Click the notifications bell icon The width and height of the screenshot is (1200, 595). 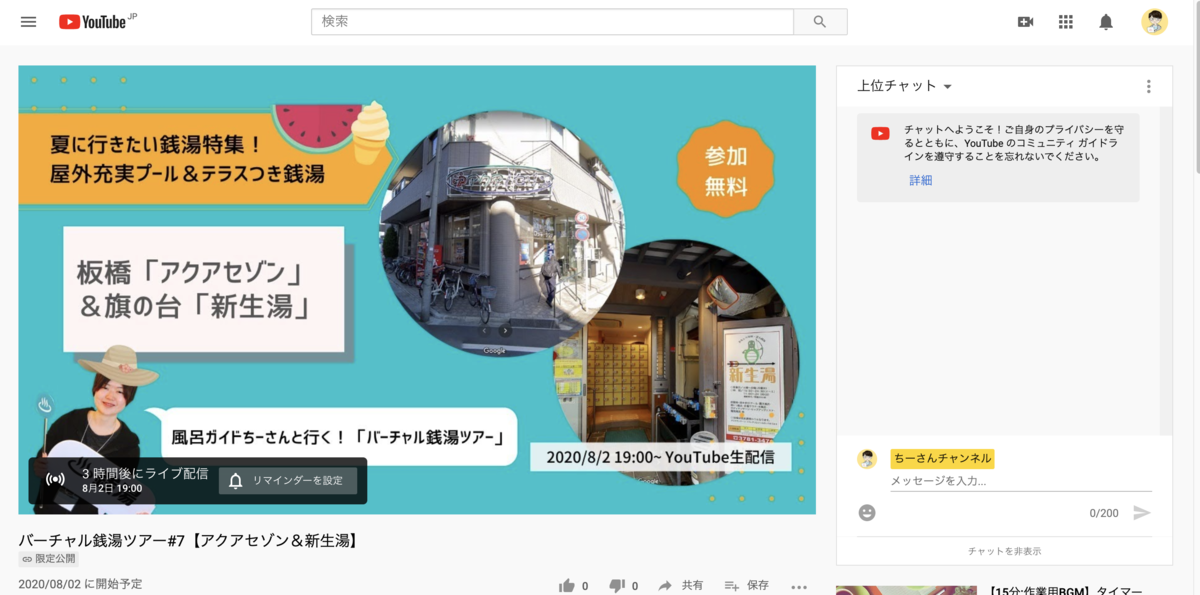point(1106,21)
